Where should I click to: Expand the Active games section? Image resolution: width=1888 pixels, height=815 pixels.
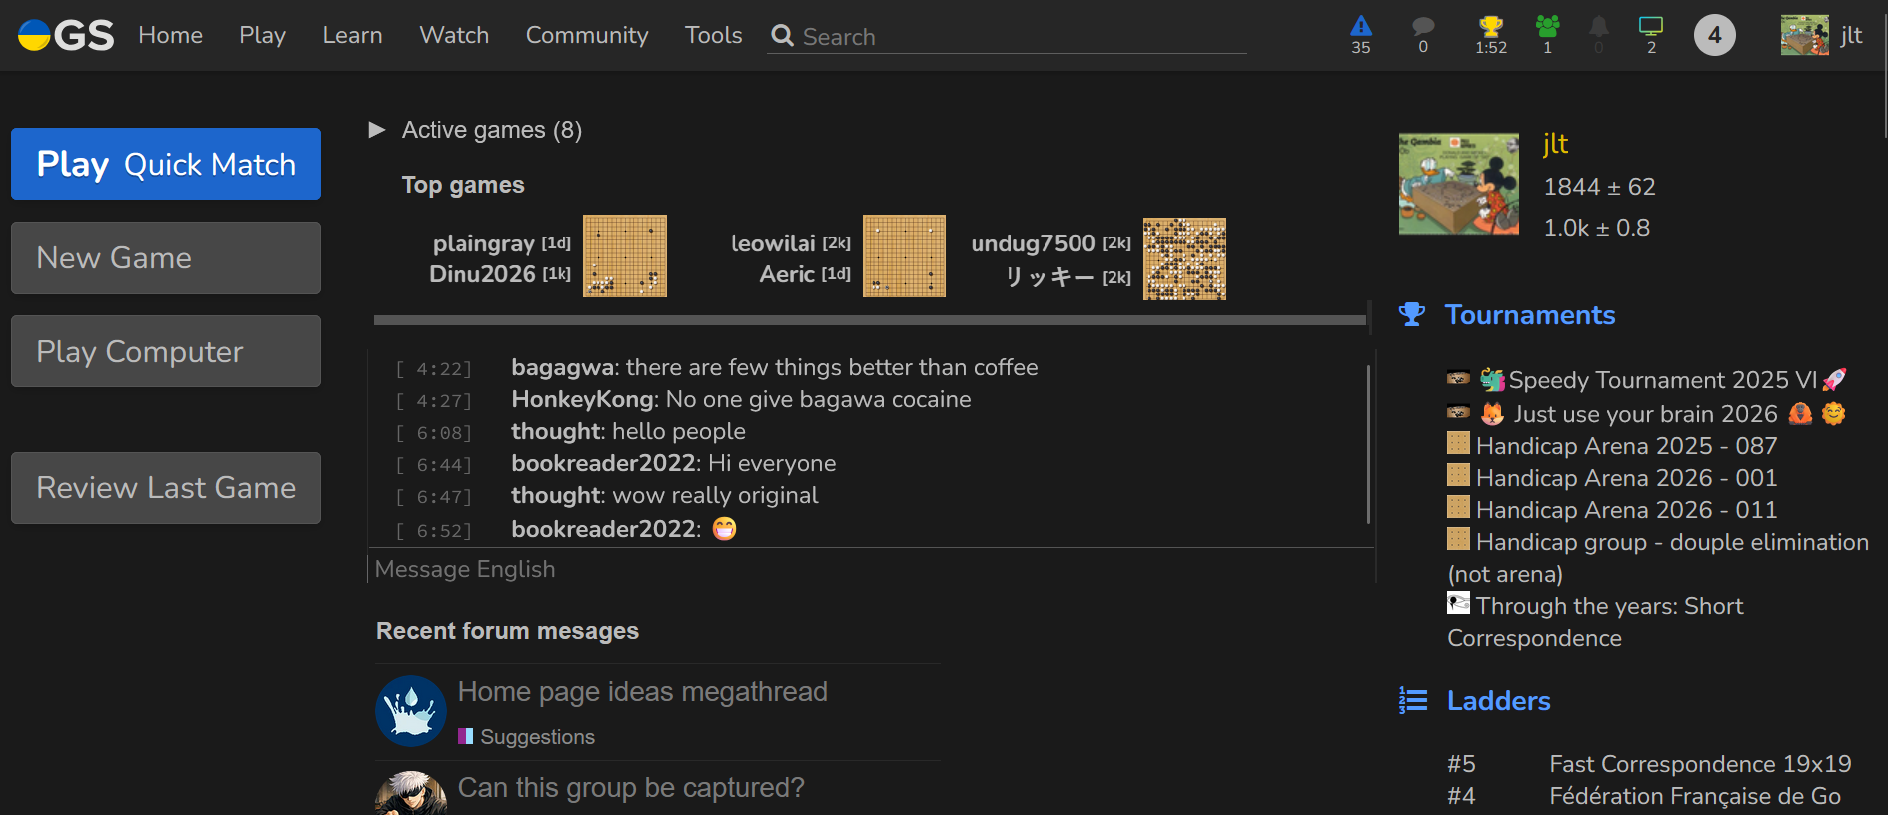[x=377, y=130]
